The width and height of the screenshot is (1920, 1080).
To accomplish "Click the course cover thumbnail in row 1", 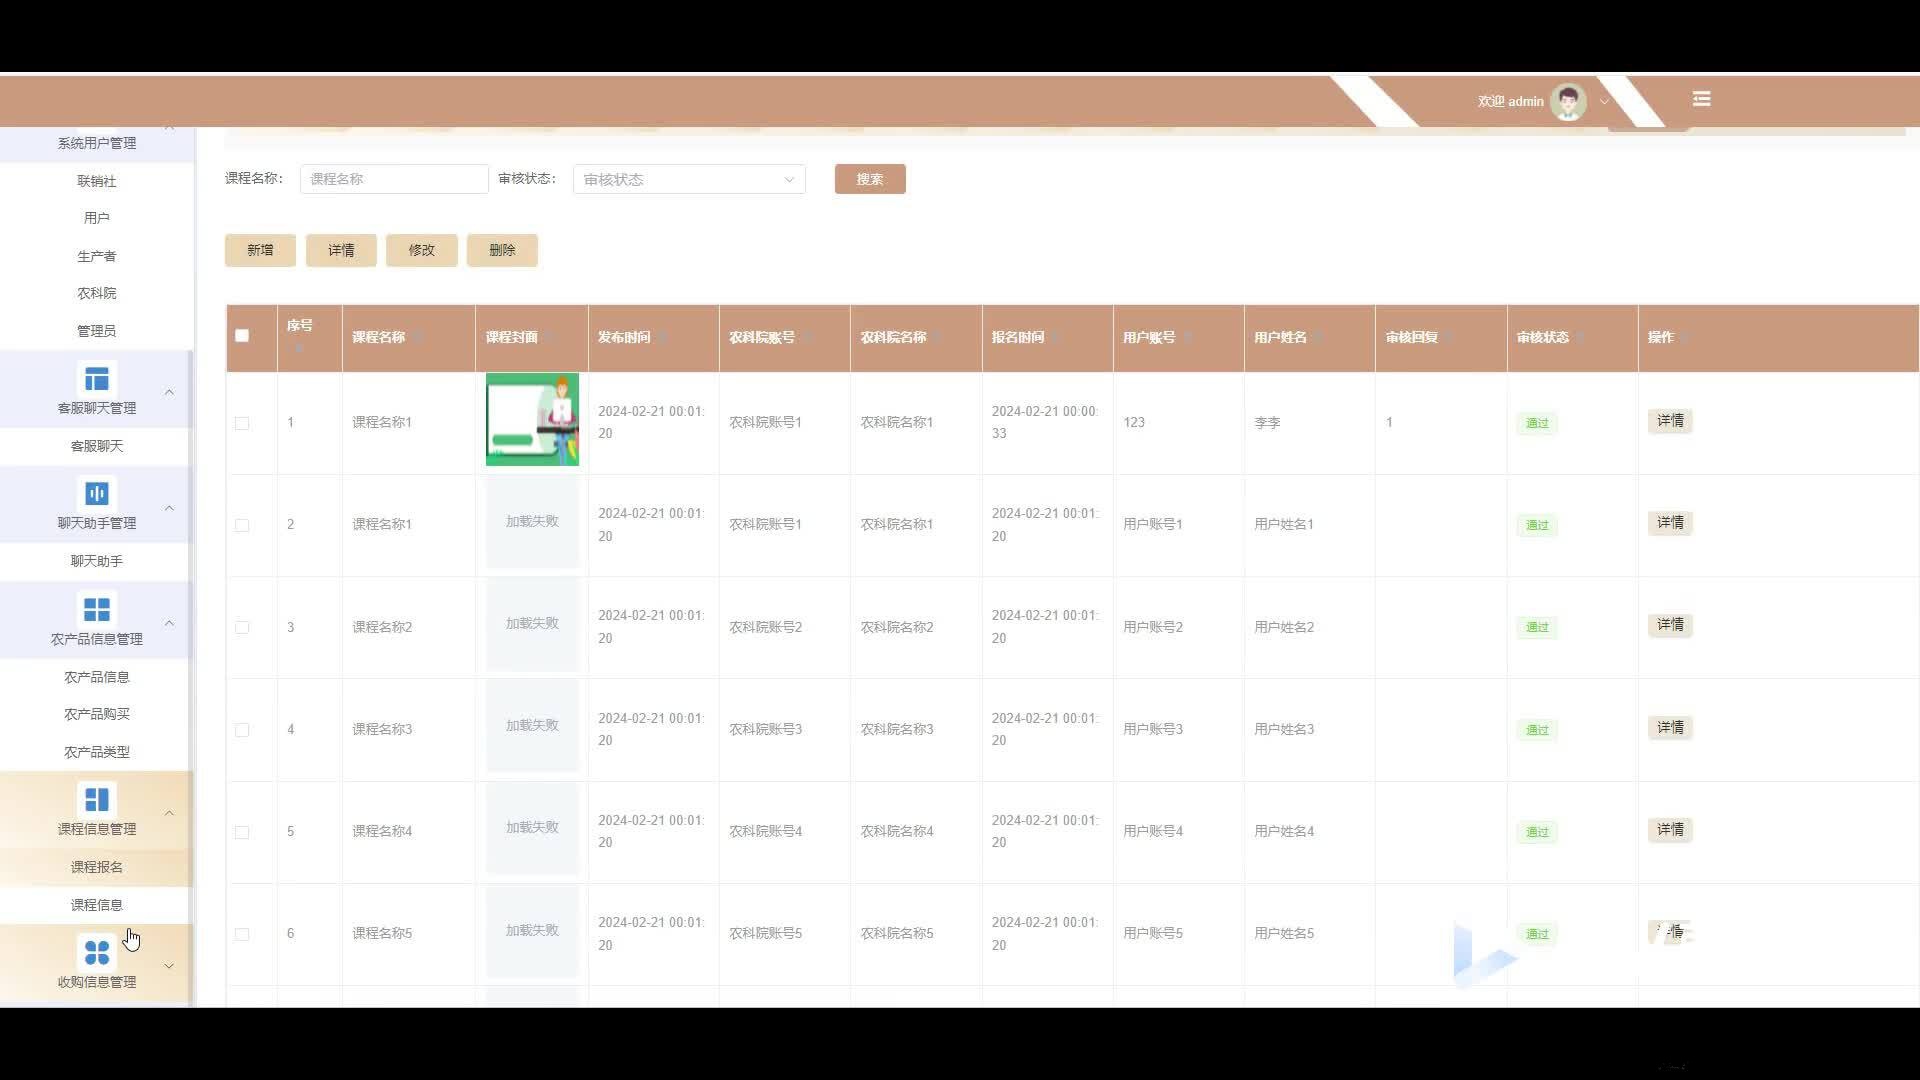I will coord(532,420).
